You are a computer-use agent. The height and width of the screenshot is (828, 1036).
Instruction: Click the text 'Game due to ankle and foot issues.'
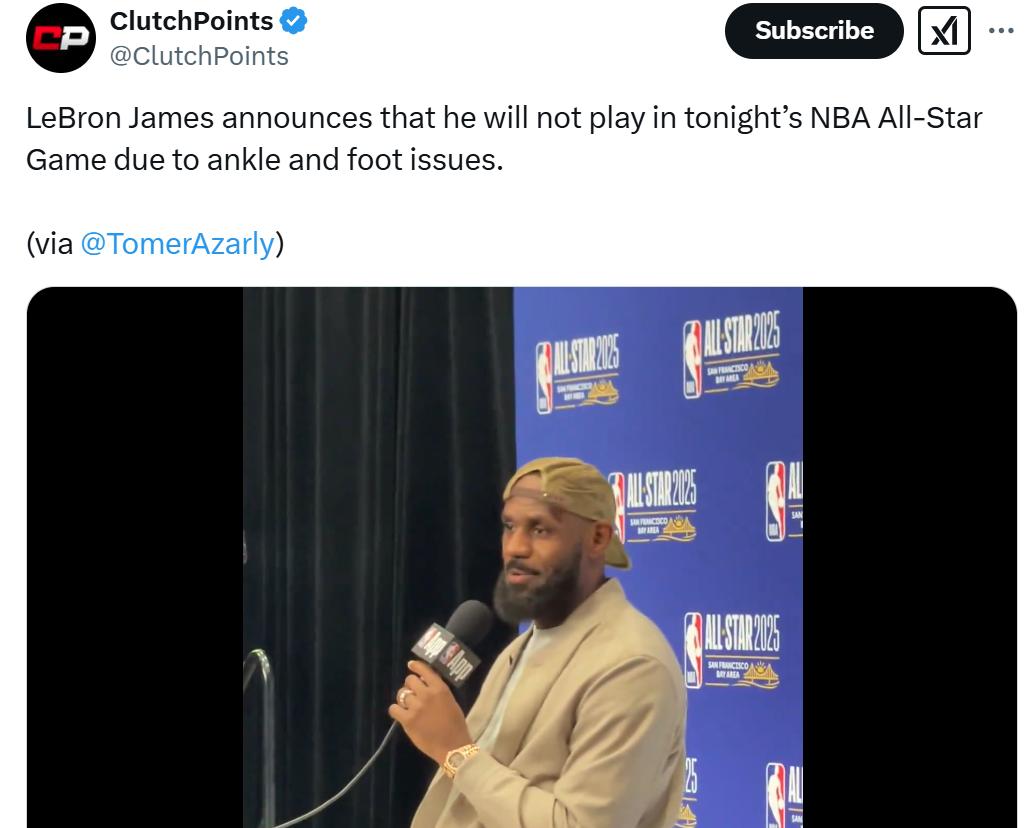(x=264, y=160)
